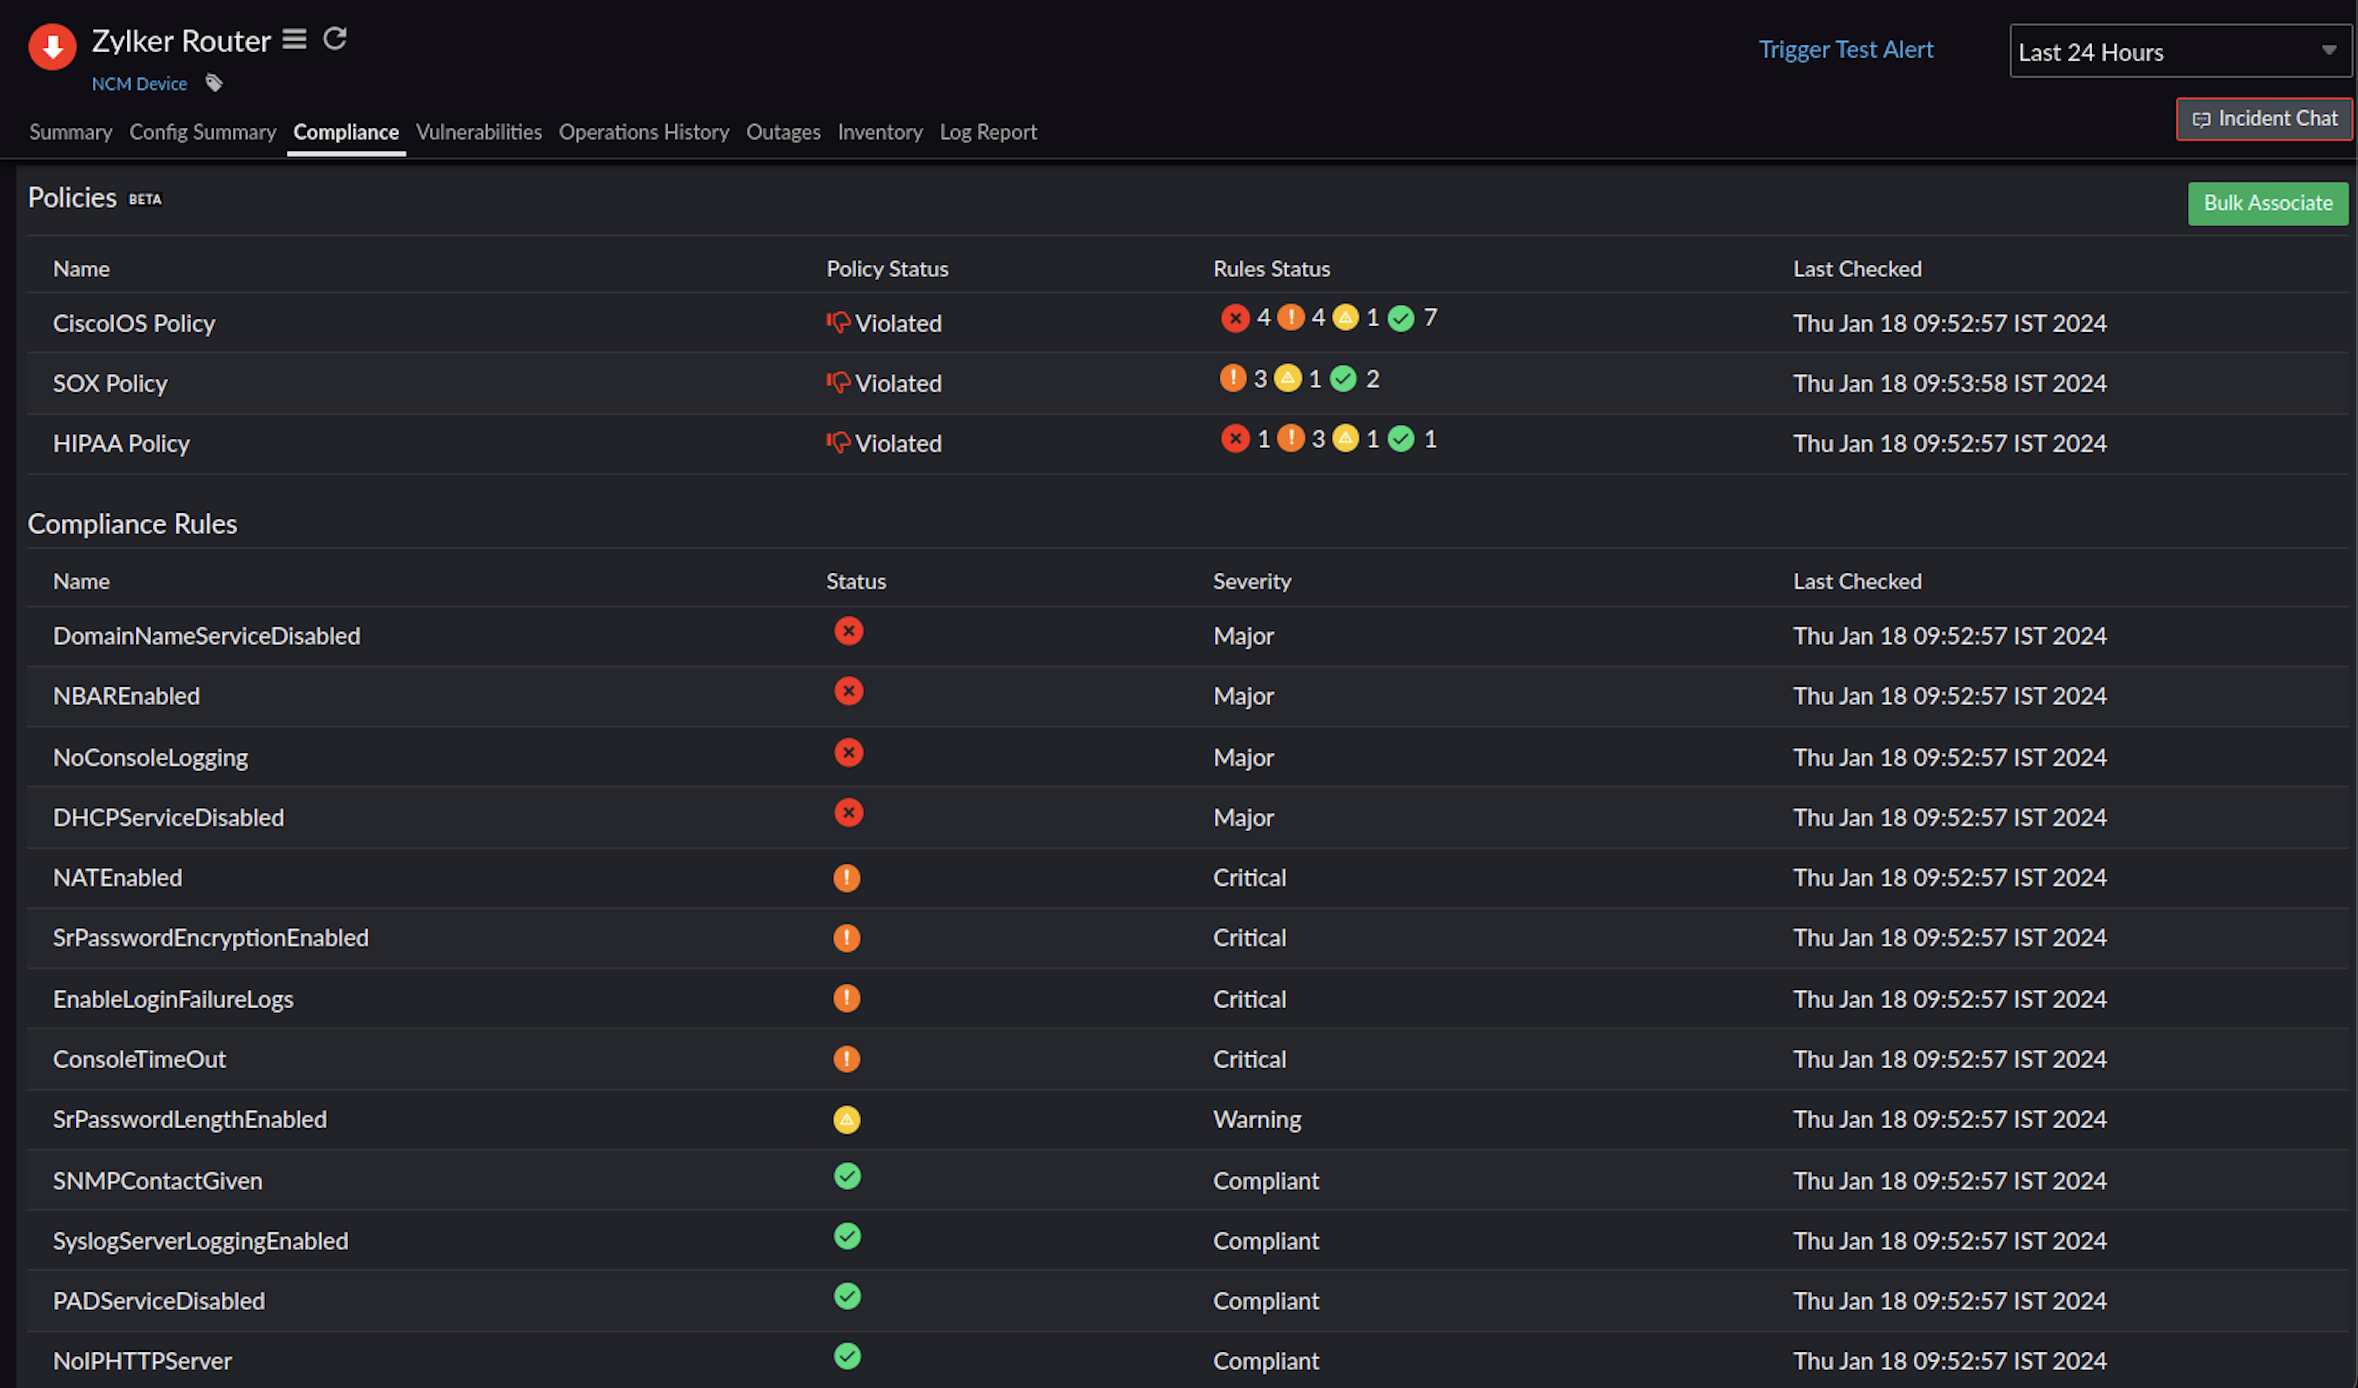Click the Trigger Test Alert link
The width and height of the screenshot is (2358, 1388).
pyautogui.click(x=1845, y=49)
